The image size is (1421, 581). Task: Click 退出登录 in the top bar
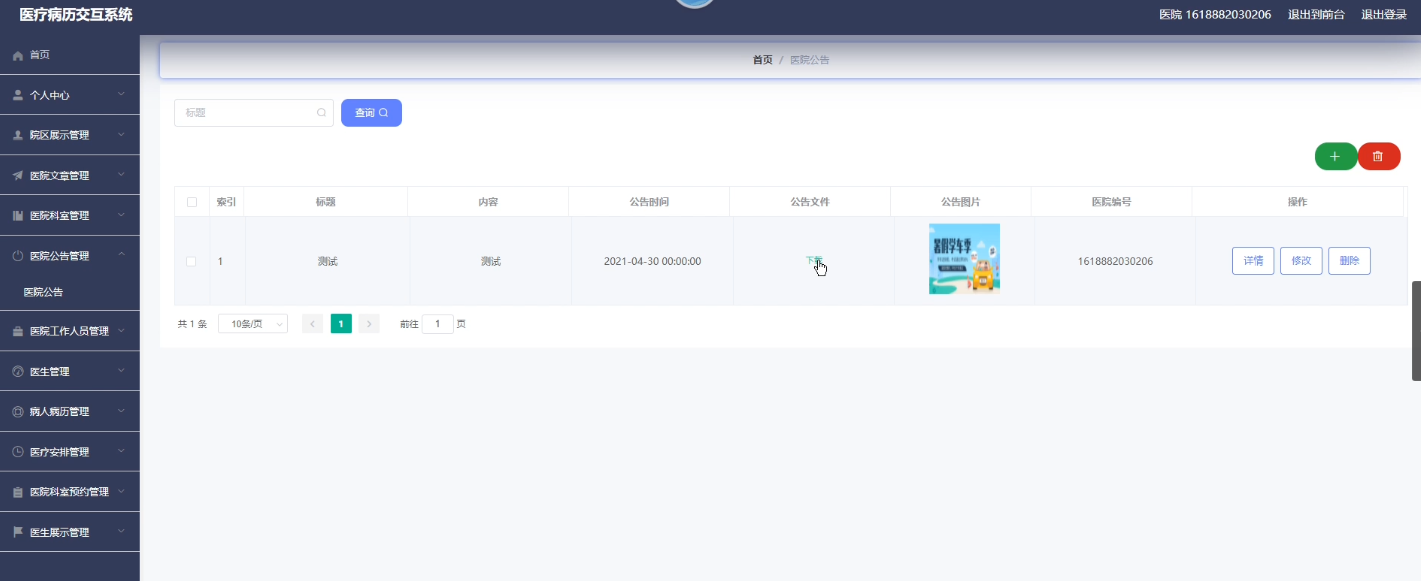(1384, 15)
